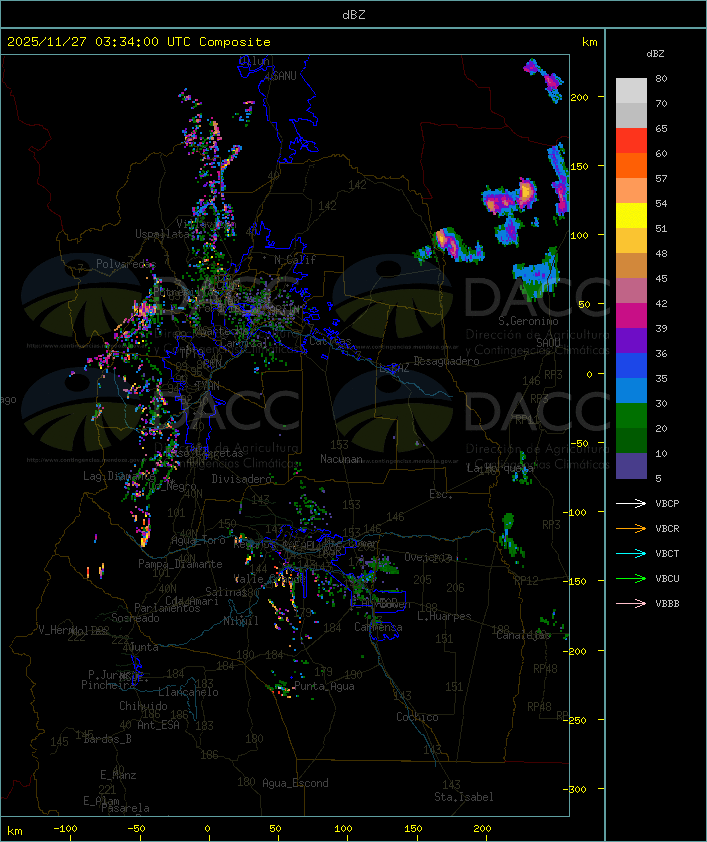The height and width of the screenshot is (842, 707).
Task: Select the VBCT legend label
Action: [x=667, y=554]
